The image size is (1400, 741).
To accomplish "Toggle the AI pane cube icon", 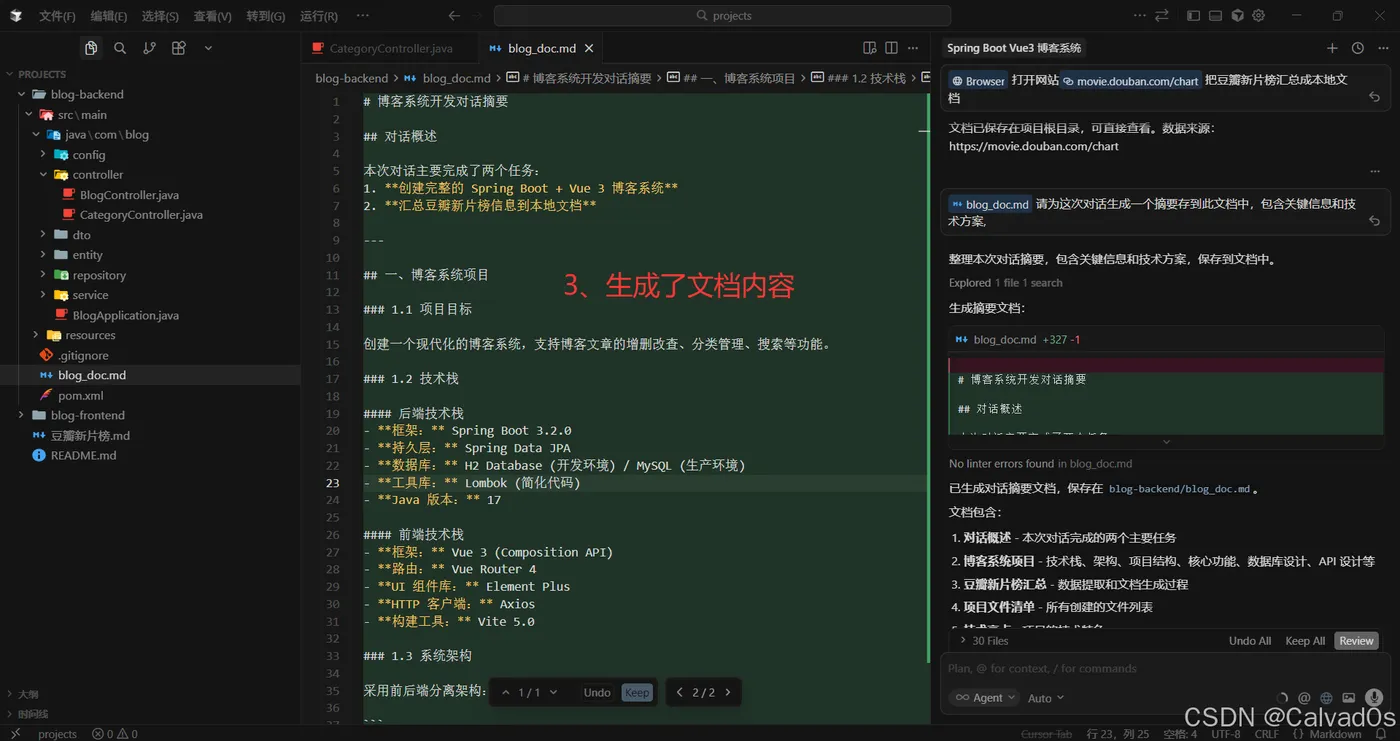I will pyautogui.click(x=1237, y=16).
